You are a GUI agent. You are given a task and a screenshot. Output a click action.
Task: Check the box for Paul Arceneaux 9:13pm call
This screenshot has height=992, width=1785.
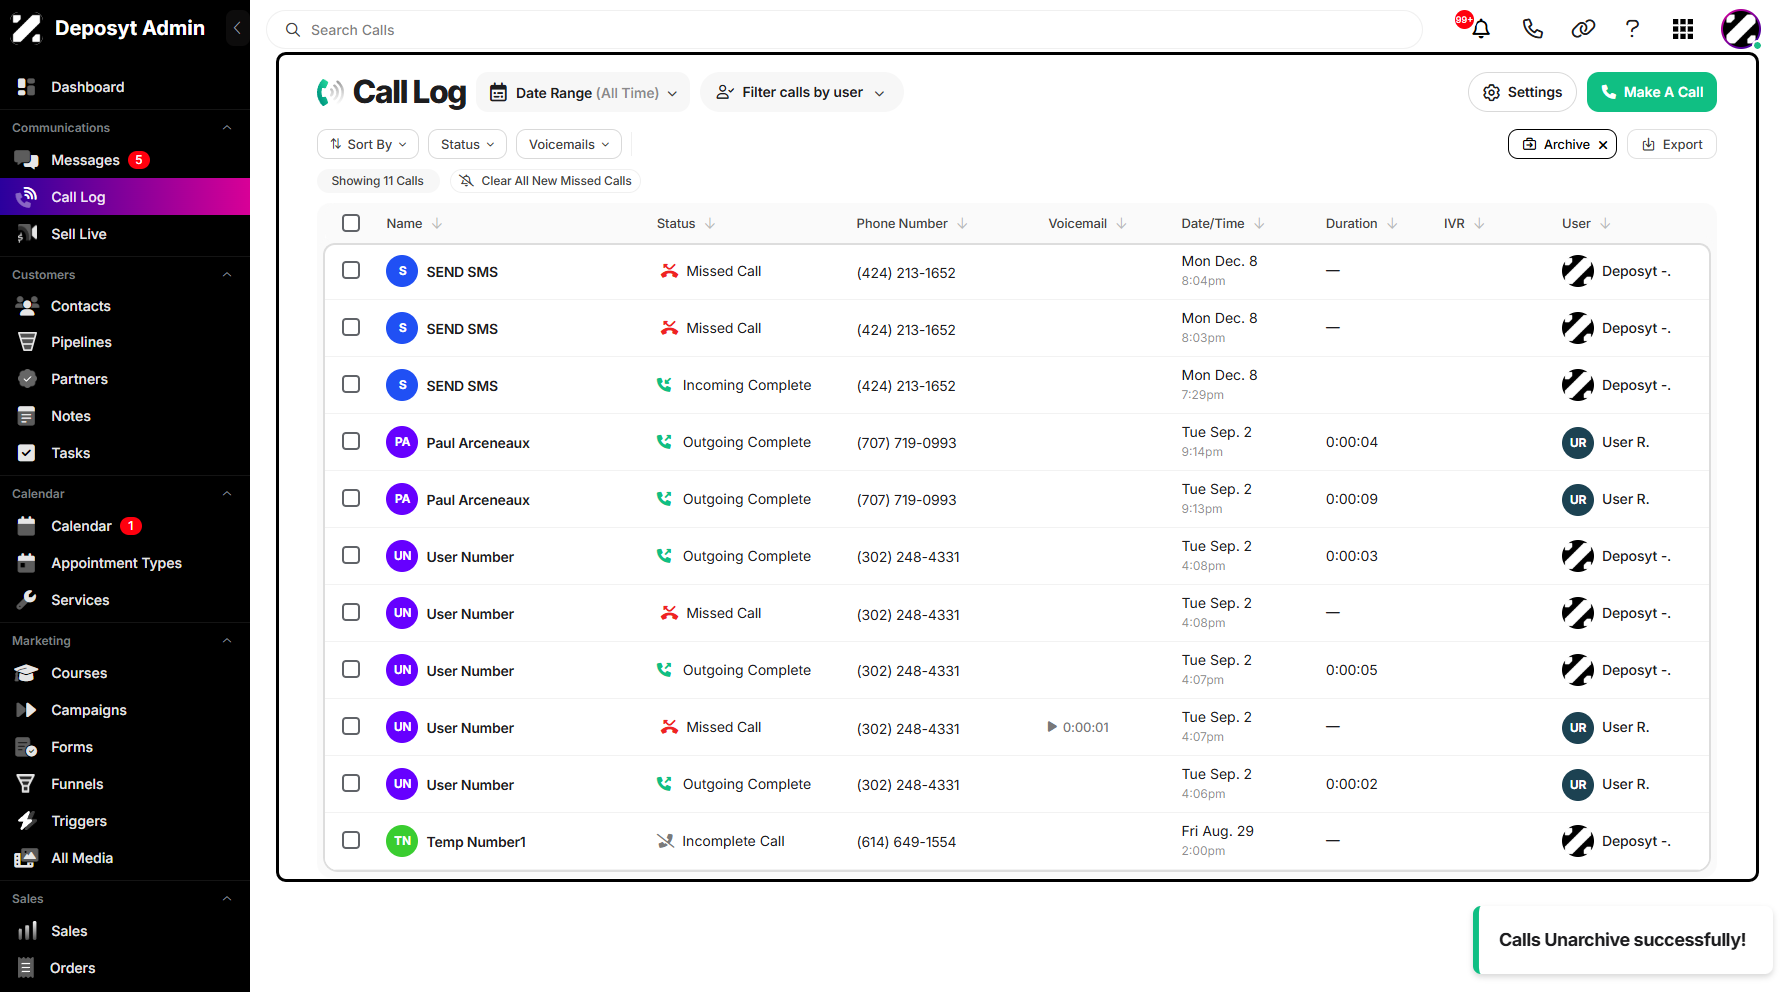[x=351, y=498]
